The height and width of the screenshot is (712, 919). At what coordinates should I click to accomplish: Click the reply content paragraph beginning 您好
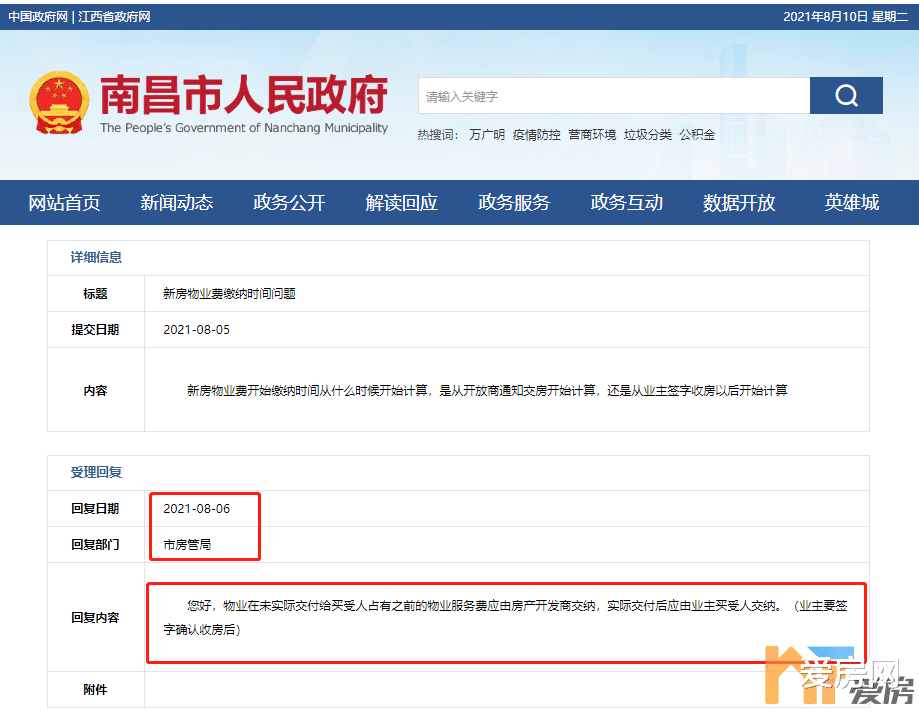pos(506,618)
